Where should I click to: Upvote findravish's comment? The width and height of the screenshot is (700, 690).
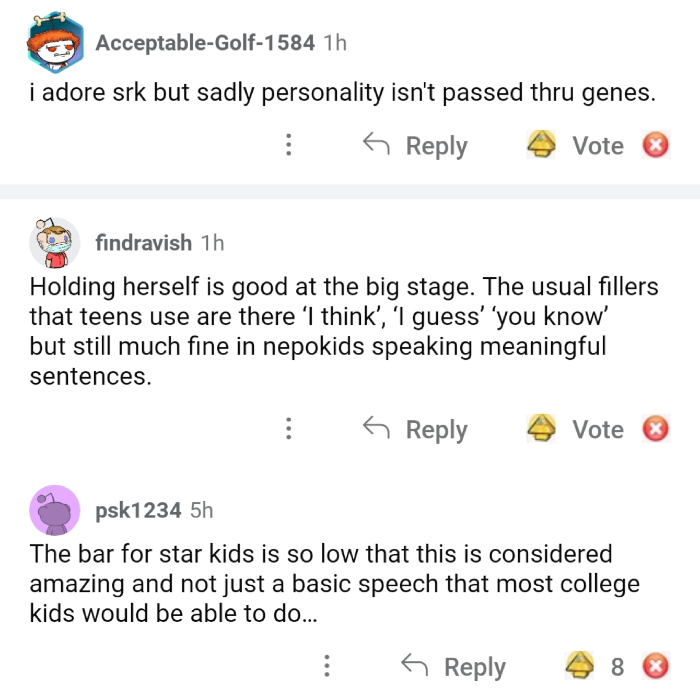pyautogui.click(x=542, y=430)
